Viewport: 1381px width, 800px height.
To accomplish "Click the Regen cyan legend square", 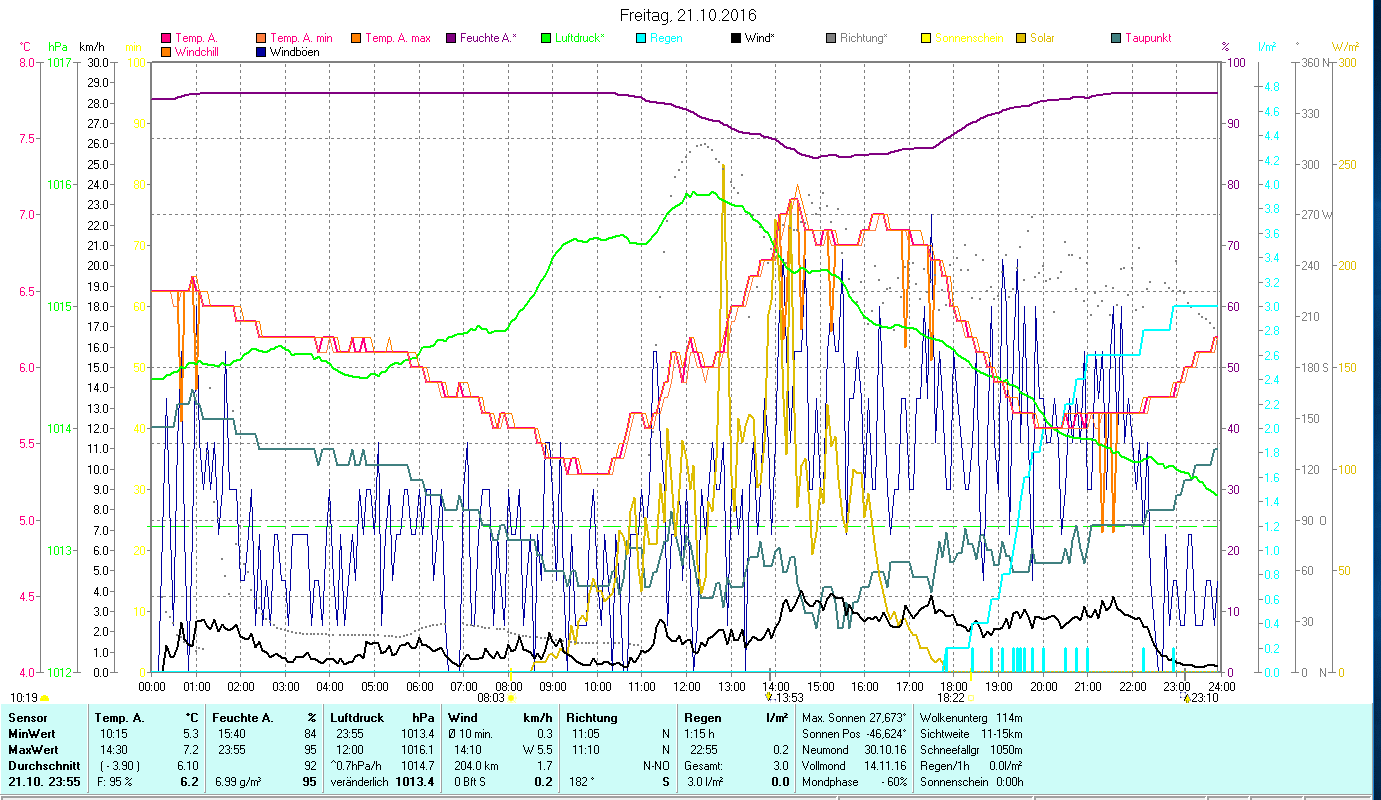I will 641,39.
